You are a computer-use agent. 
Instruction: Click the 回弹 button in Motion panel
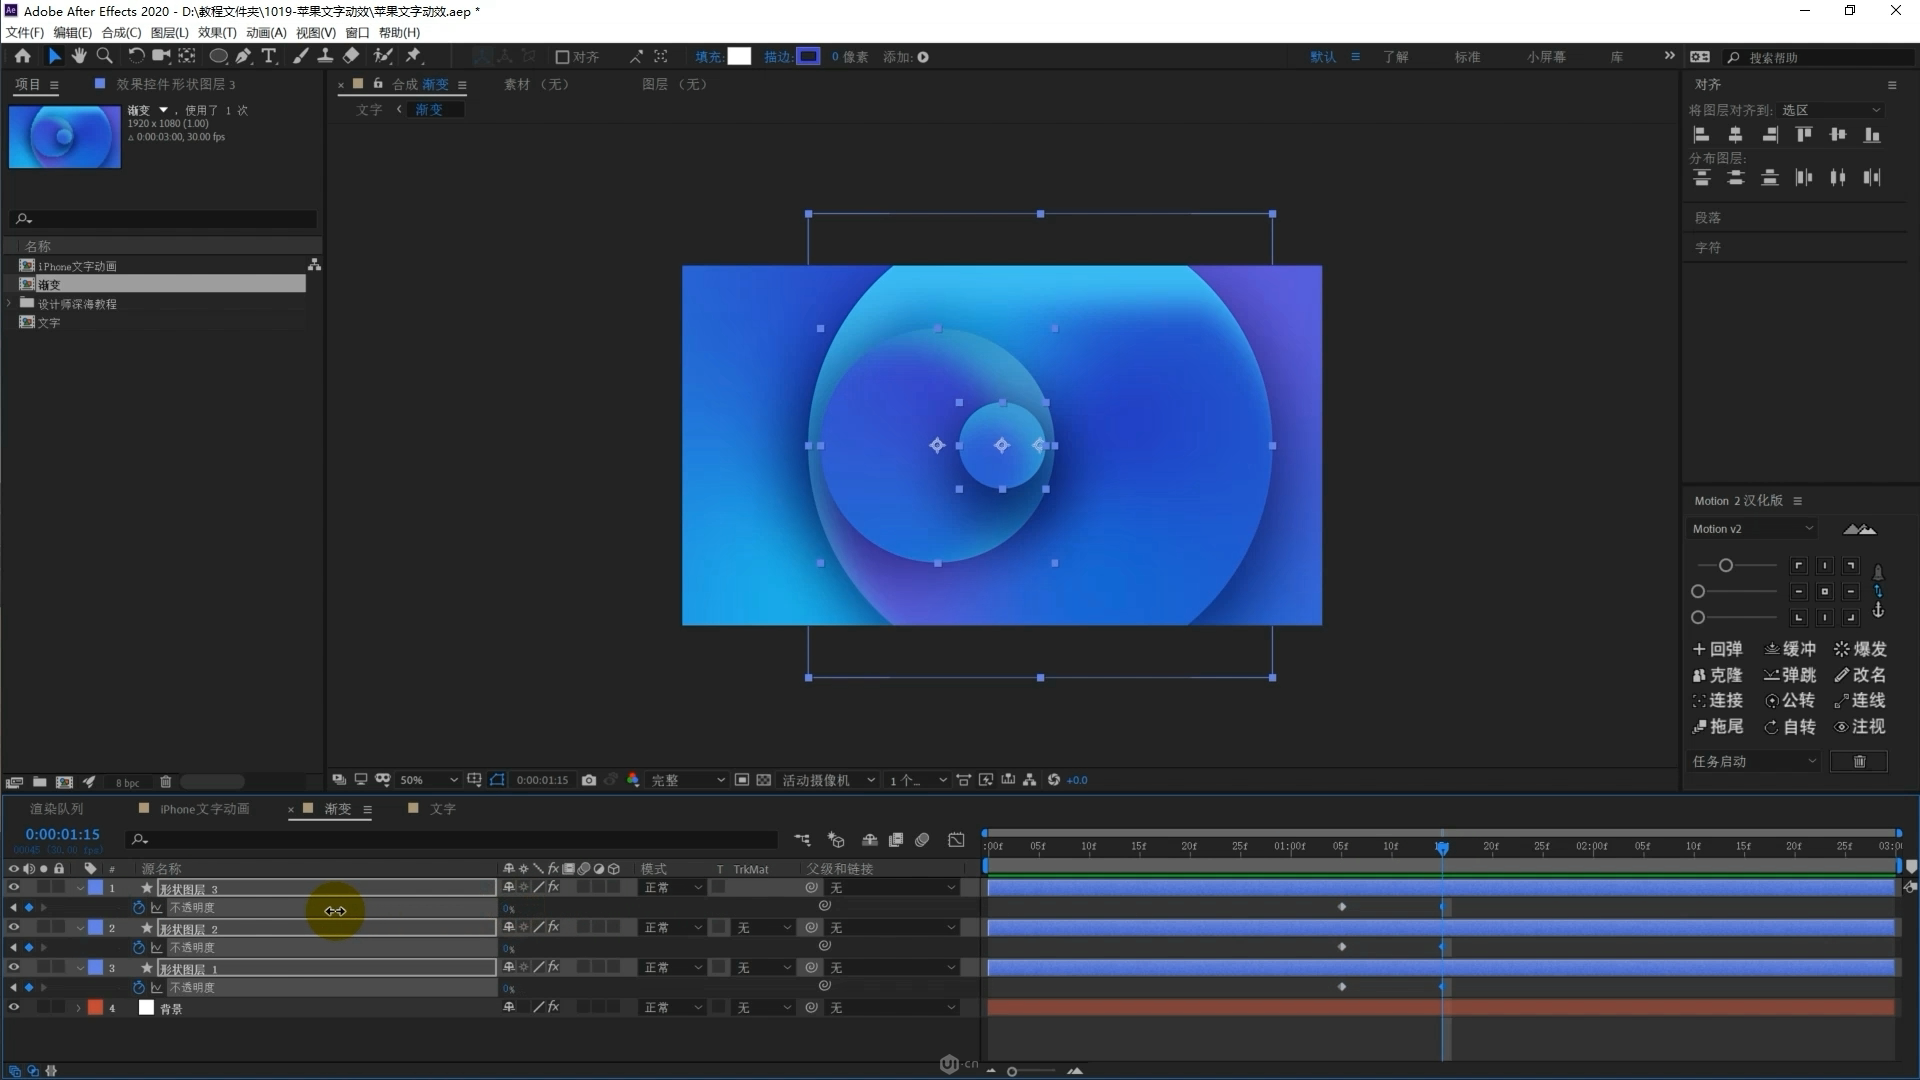tap(1718, 649)
